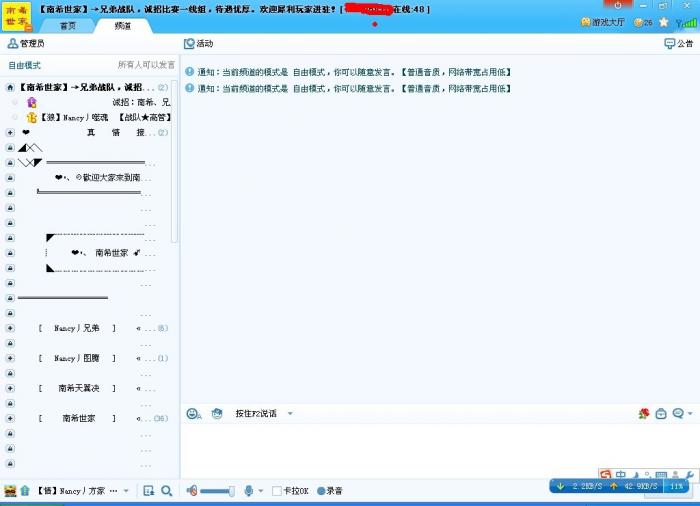Open the 活动 activities panel
Viewport: 700px width, 506px height.
199,43
